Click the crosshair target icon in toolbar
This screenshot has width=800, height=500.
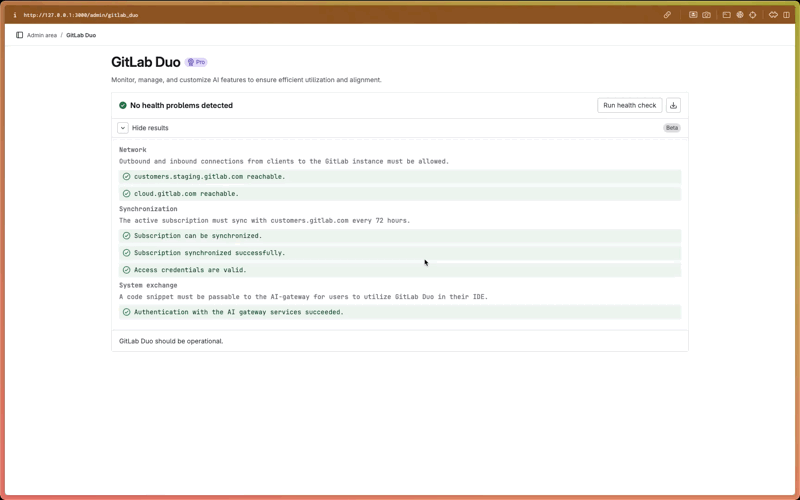(x=753, y=15)
